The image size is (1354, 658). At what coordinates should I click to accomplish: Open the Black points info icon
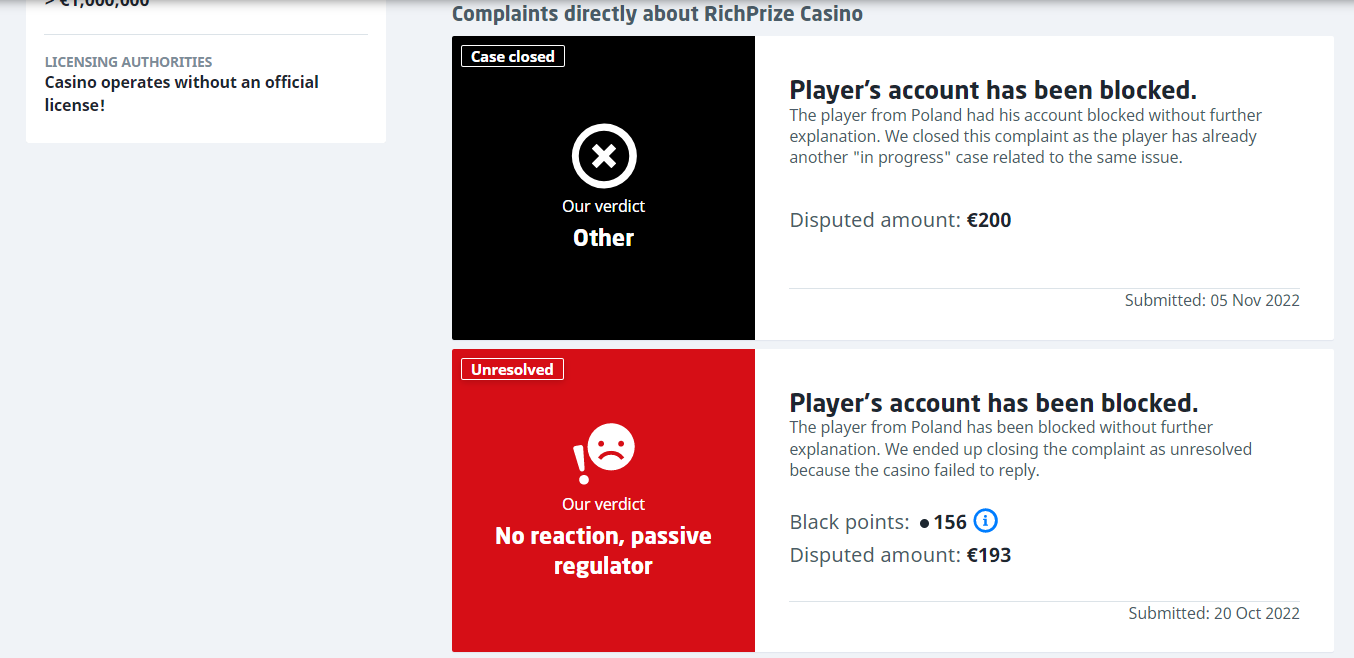point(986,521)
